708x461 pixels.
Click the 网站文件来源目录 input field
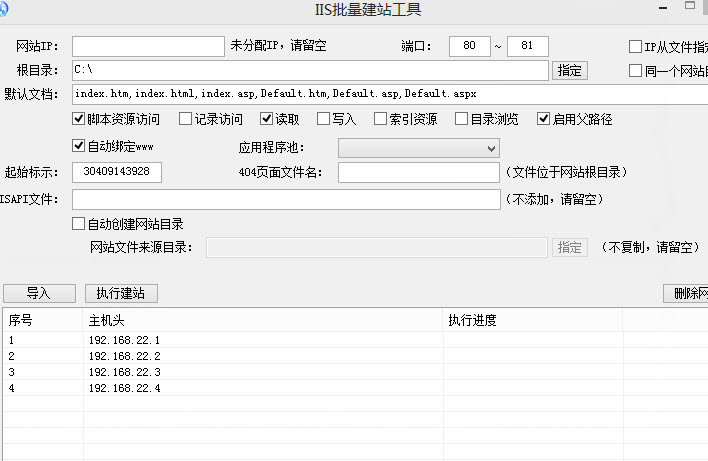[377, 247]
